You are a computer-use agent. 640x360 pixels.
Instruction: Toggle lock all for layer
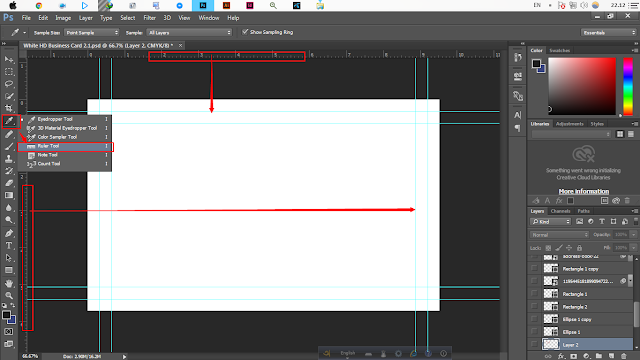click(x=579, y=248)
